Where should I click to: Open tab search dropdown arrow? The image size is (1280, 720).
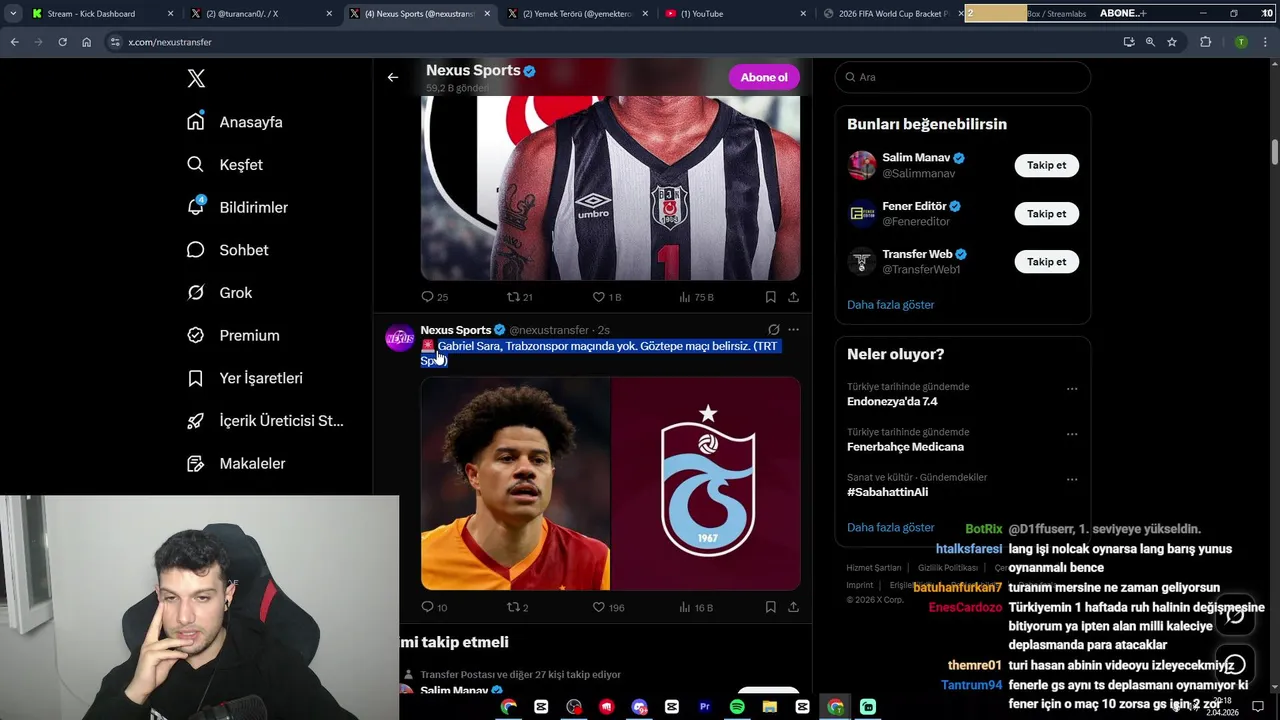[x=13, y=13]
